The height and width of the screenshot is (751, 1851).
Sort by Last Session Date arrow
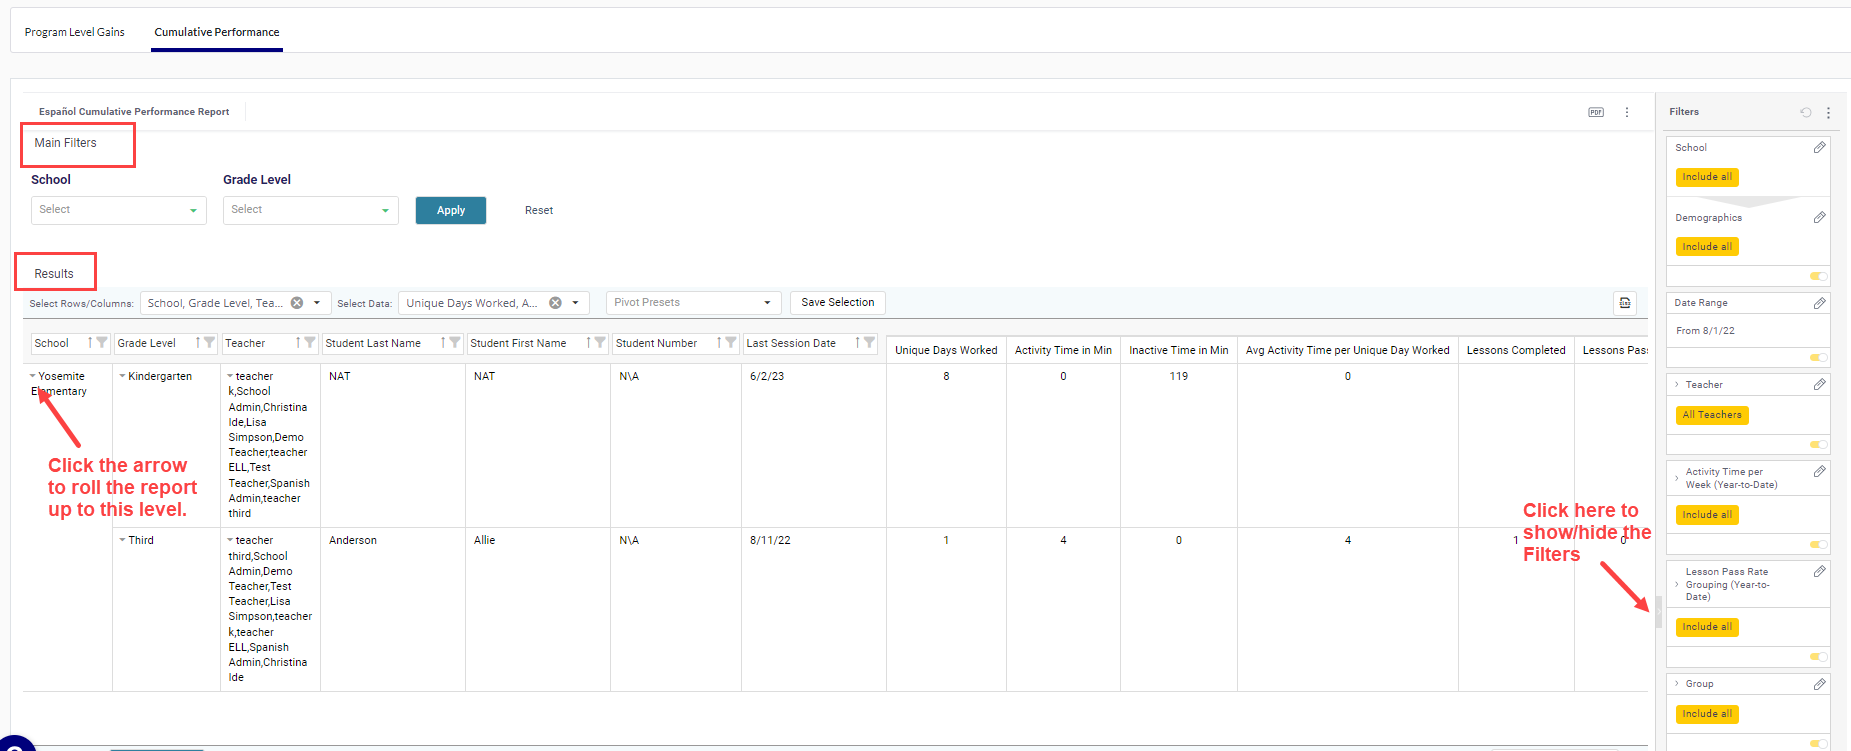coord(857,343)
